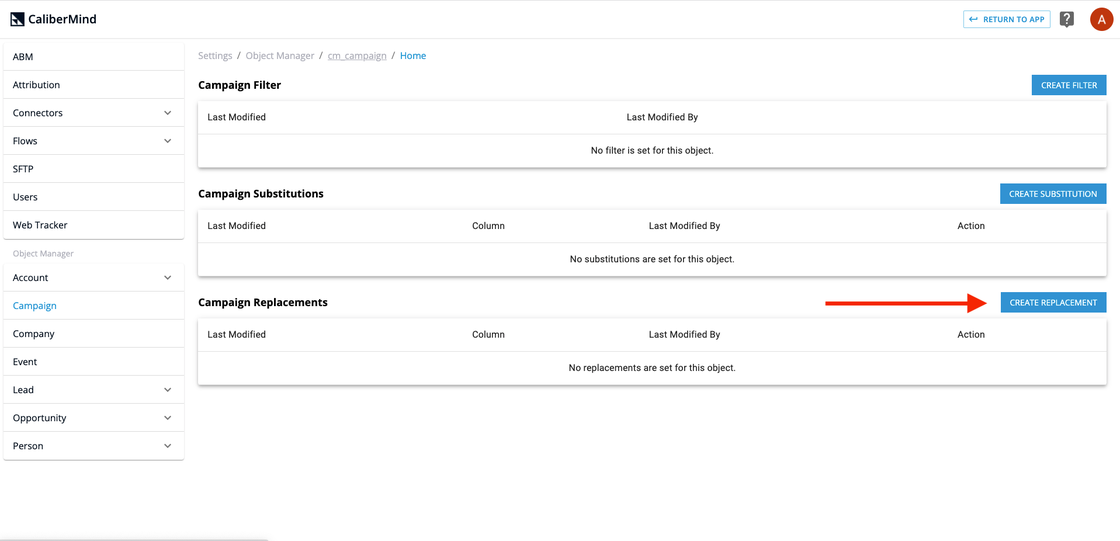Select the Company object in sidebar
Screen dimensions: 1120x541
94,334
